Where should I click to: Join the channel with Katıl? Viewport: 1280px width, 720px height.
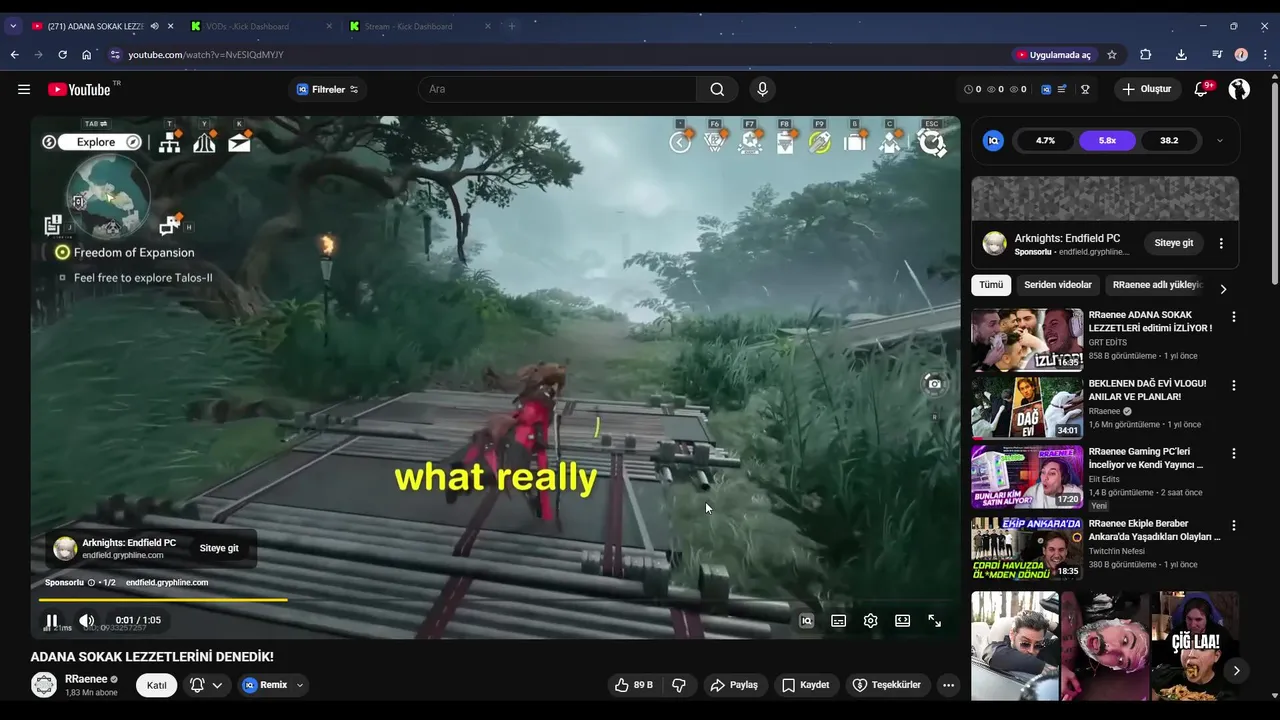[157, 685]
